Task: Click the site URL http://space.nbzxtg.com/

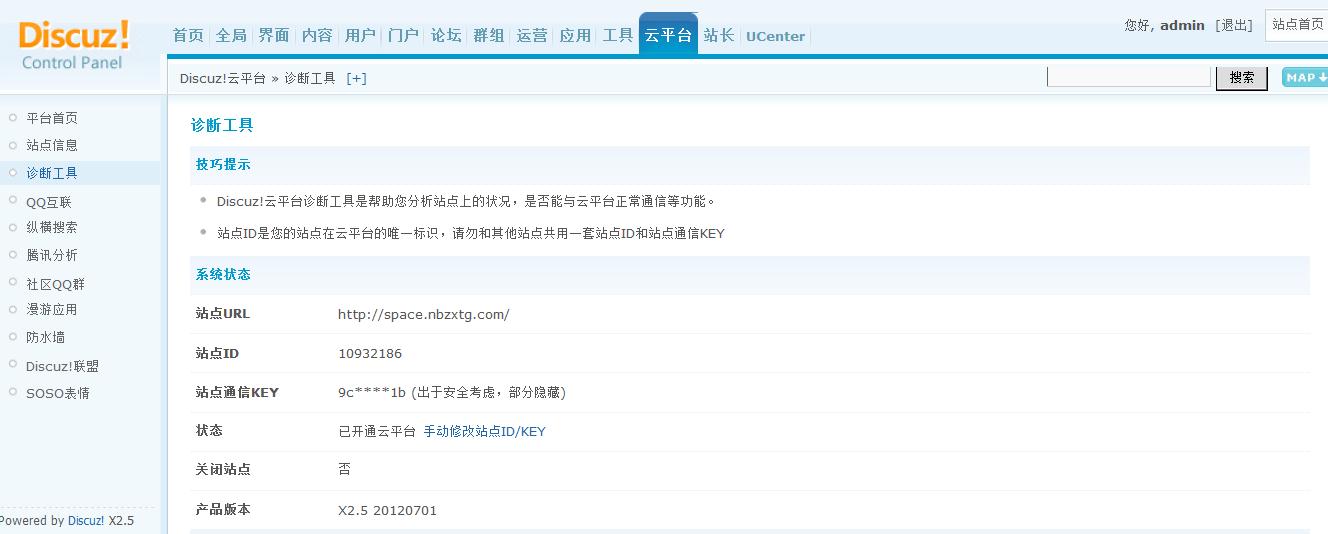Action: point(424,314)
